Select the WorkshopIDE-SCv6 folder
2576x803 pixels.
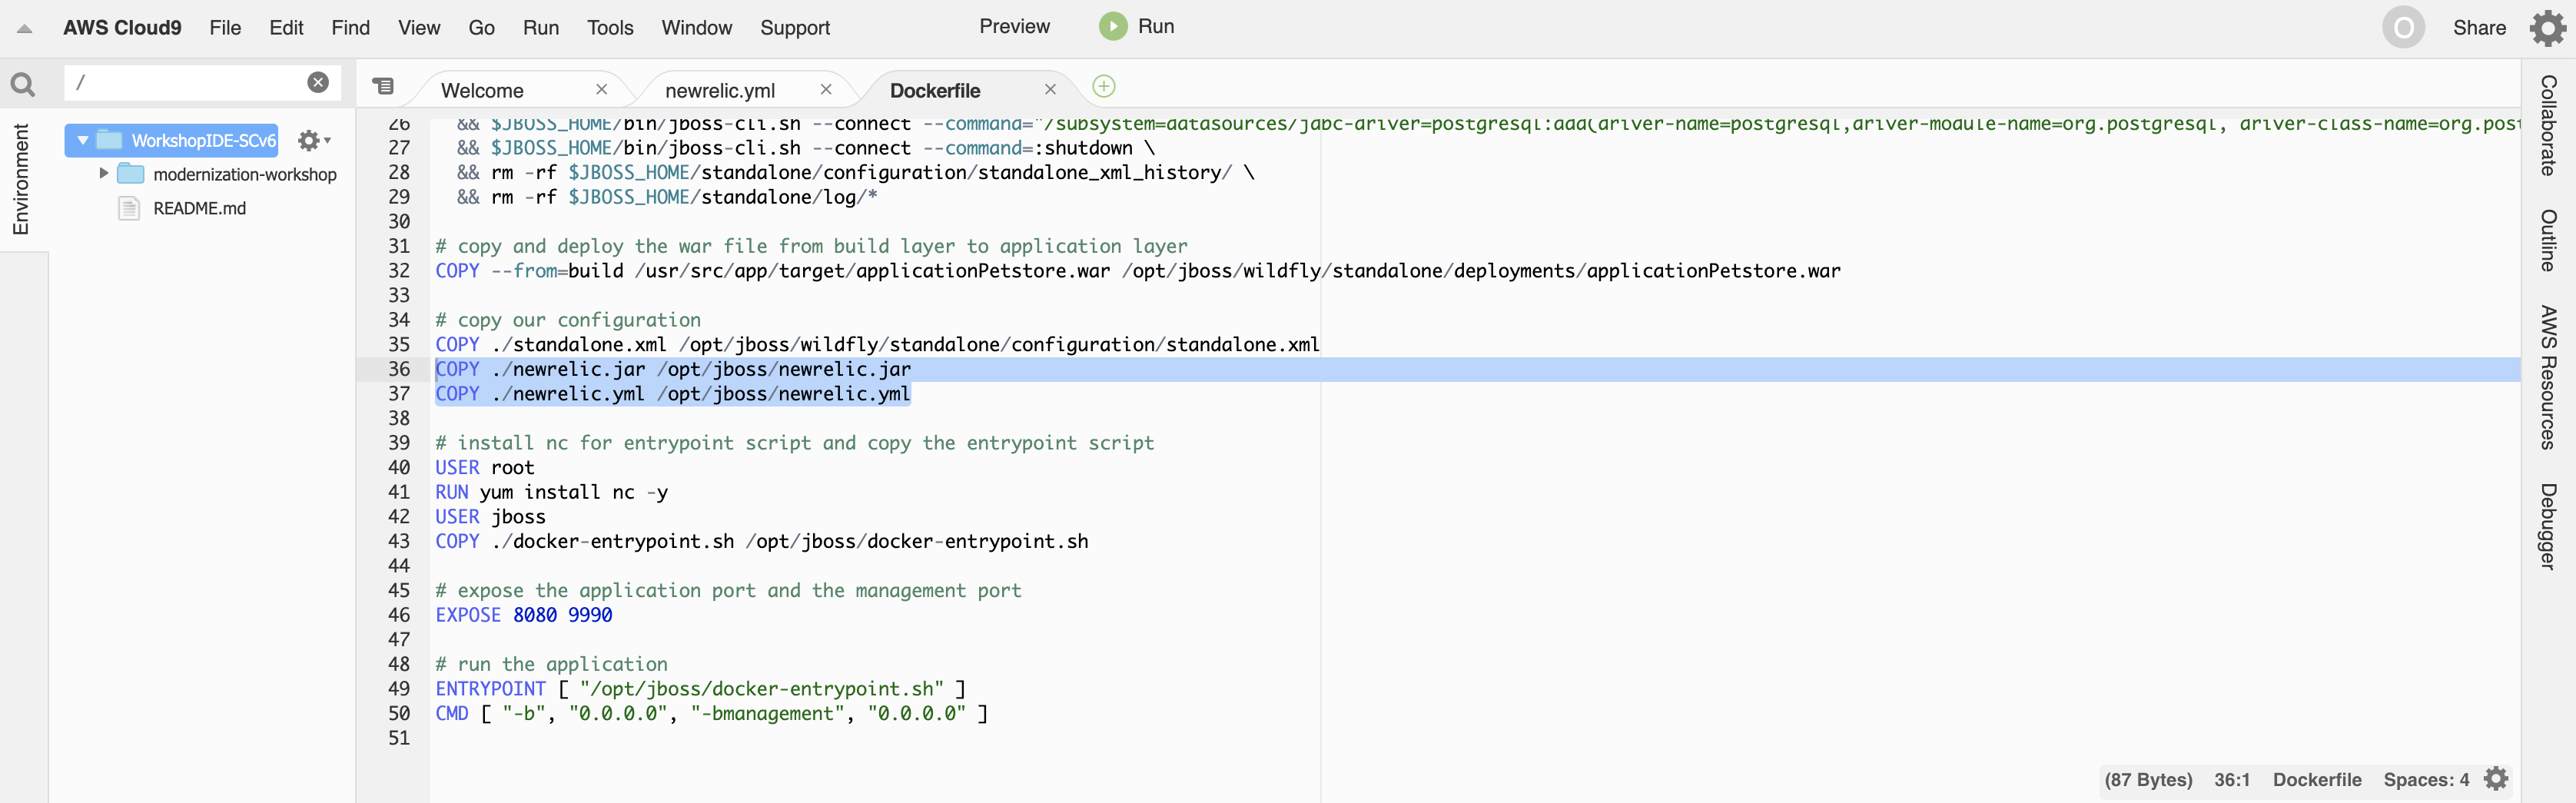[203, 141]
